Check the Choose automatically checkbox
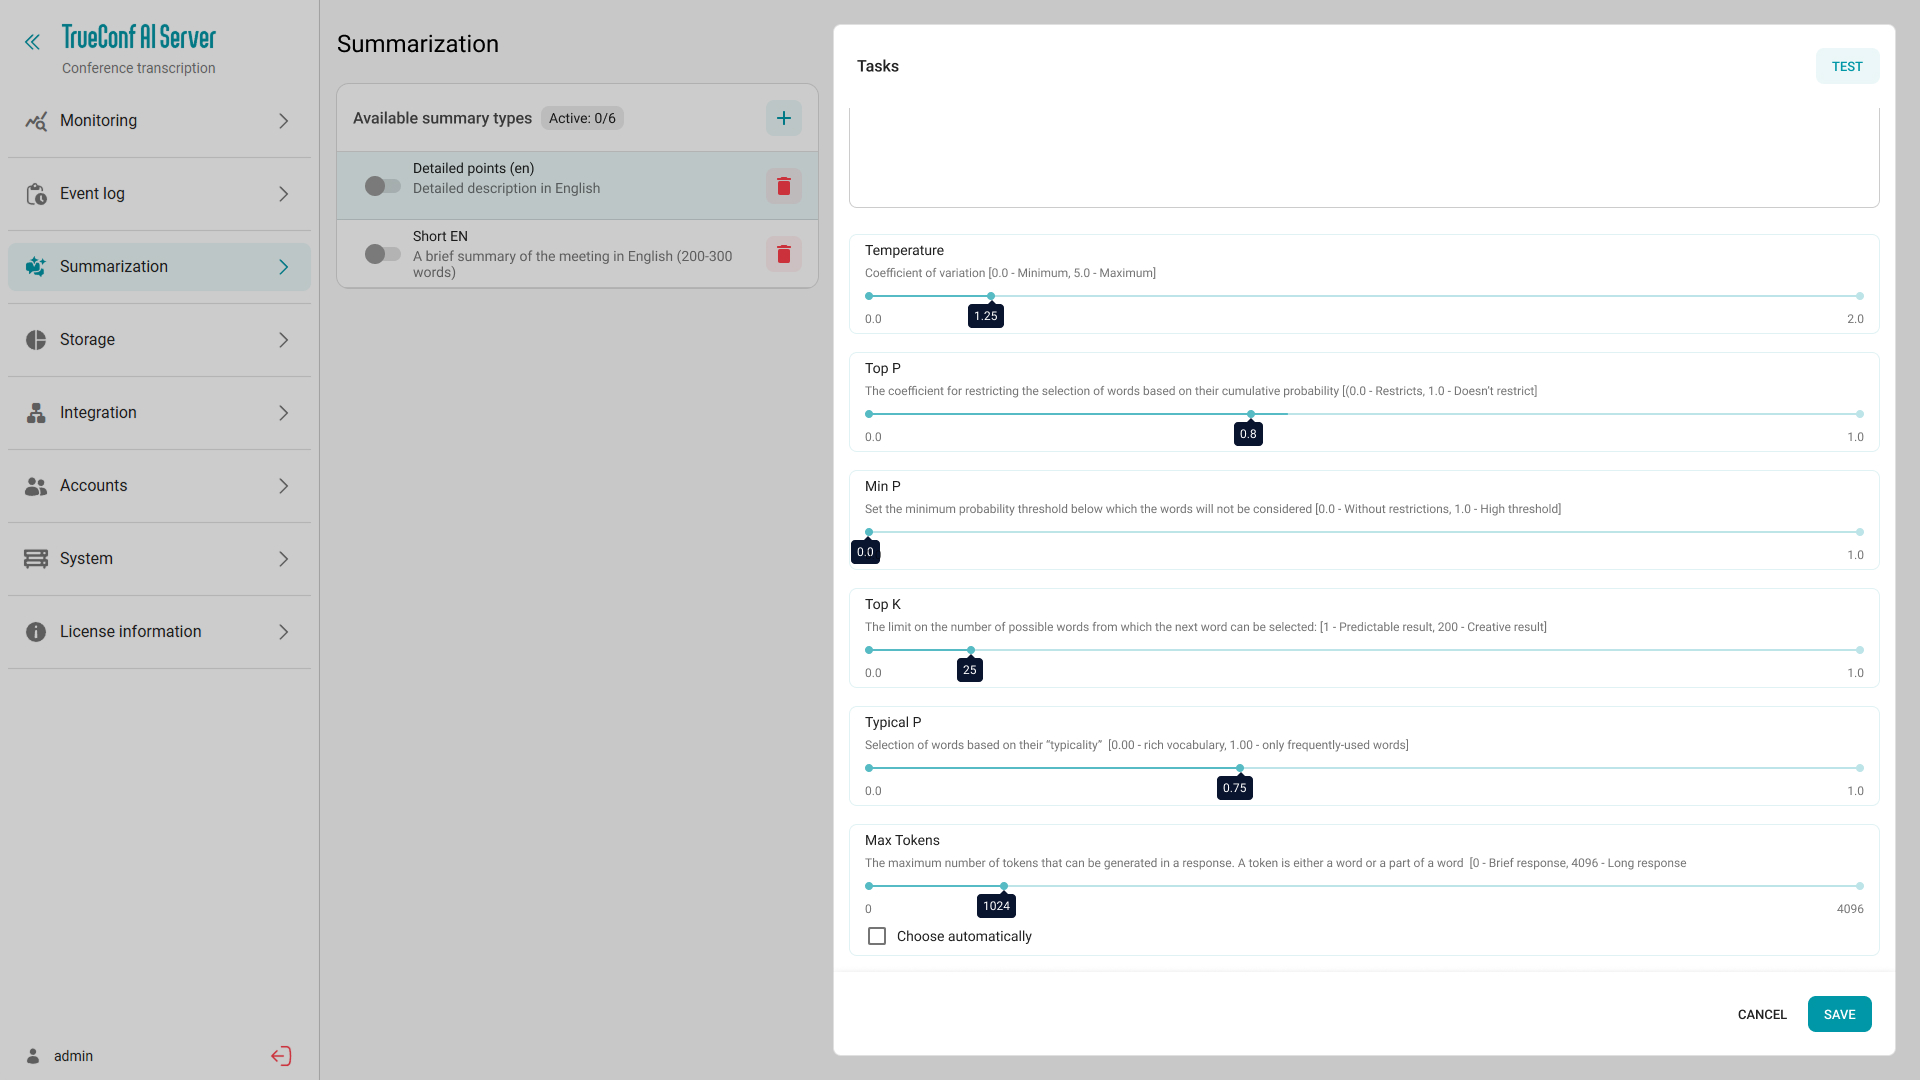The image size is (1920, 1080). (x=877, y=937)
